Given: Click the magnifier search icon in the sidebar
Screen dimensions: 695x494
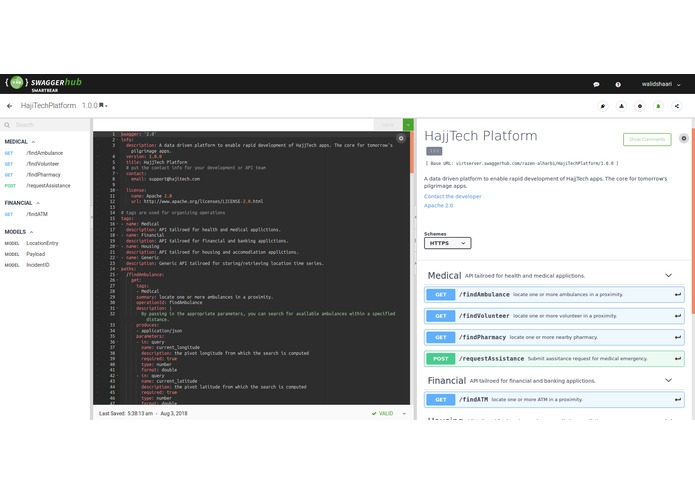Looking at the screenshot, I should pyautogui.click(x=7, y=125).
